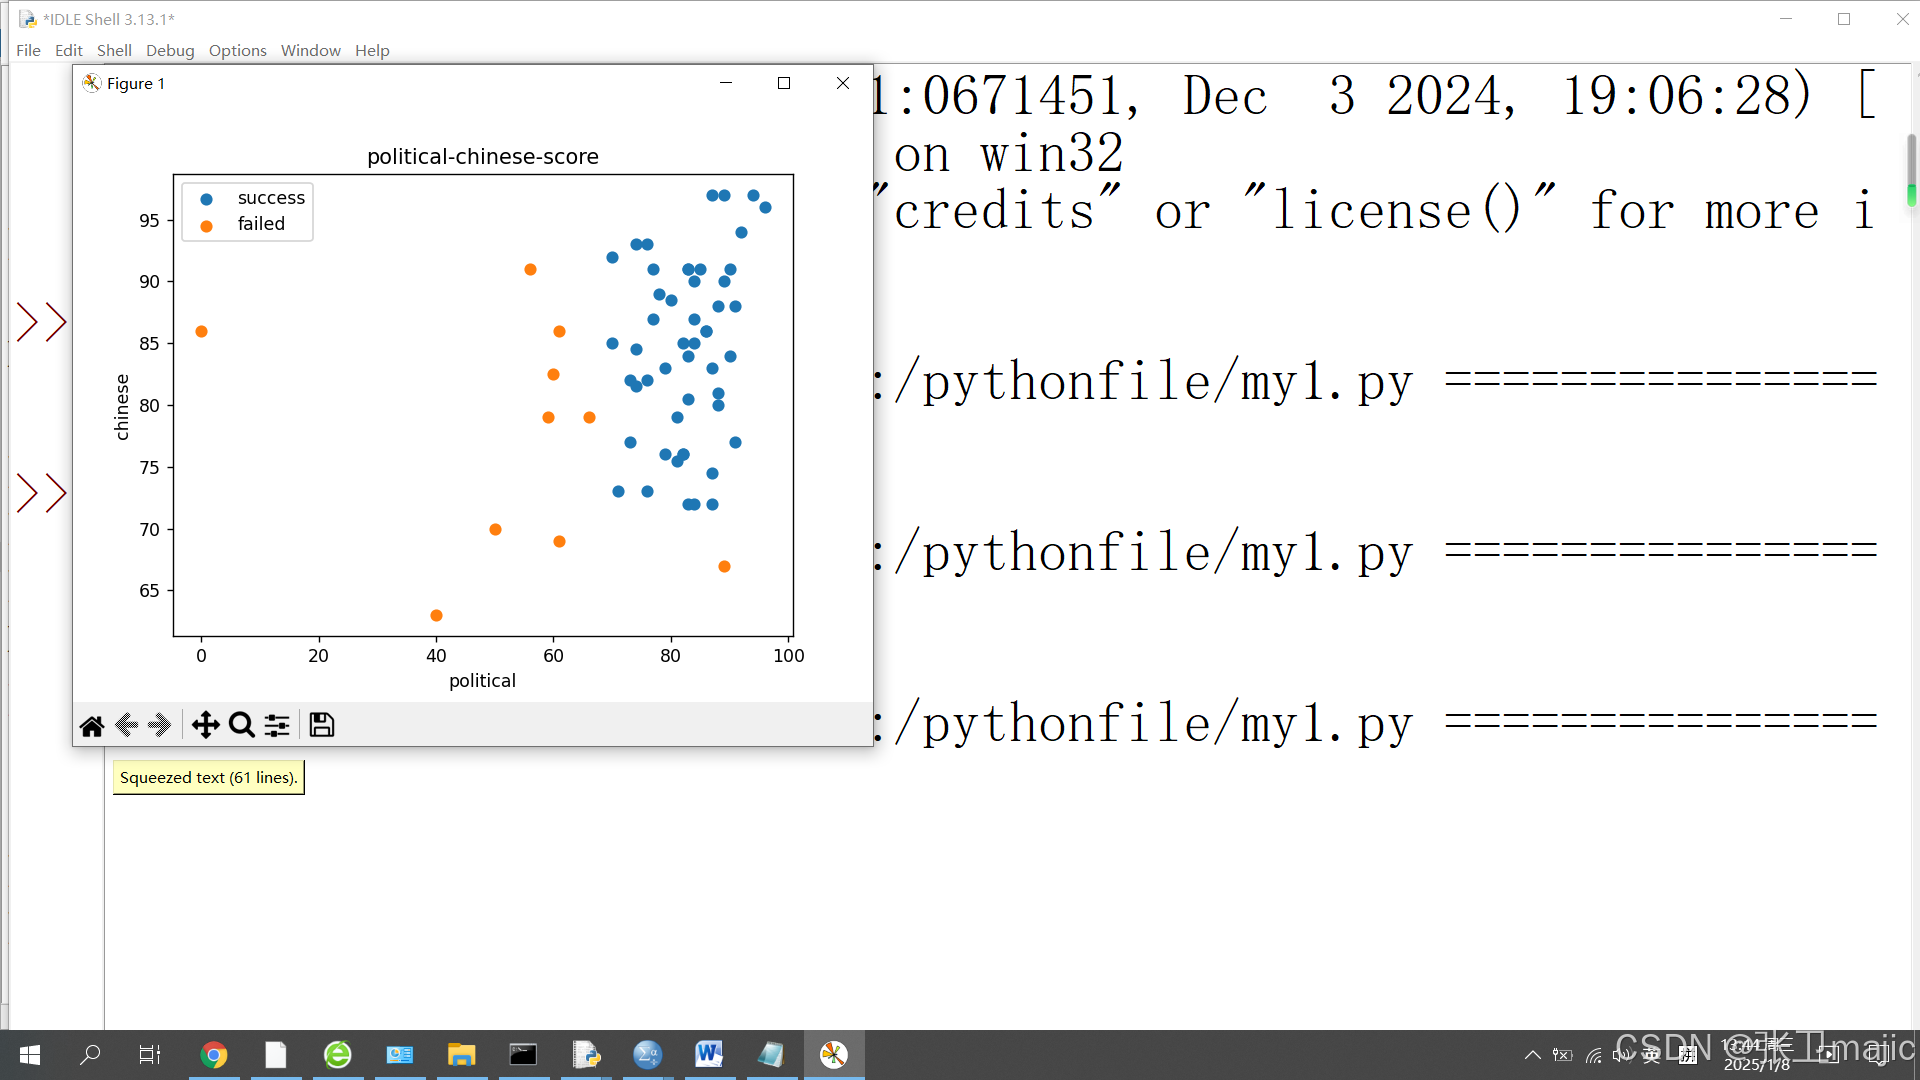Toggle the Pan axes tool
This screenshot has width=1920, height=1080.
[x=206, y=726]
